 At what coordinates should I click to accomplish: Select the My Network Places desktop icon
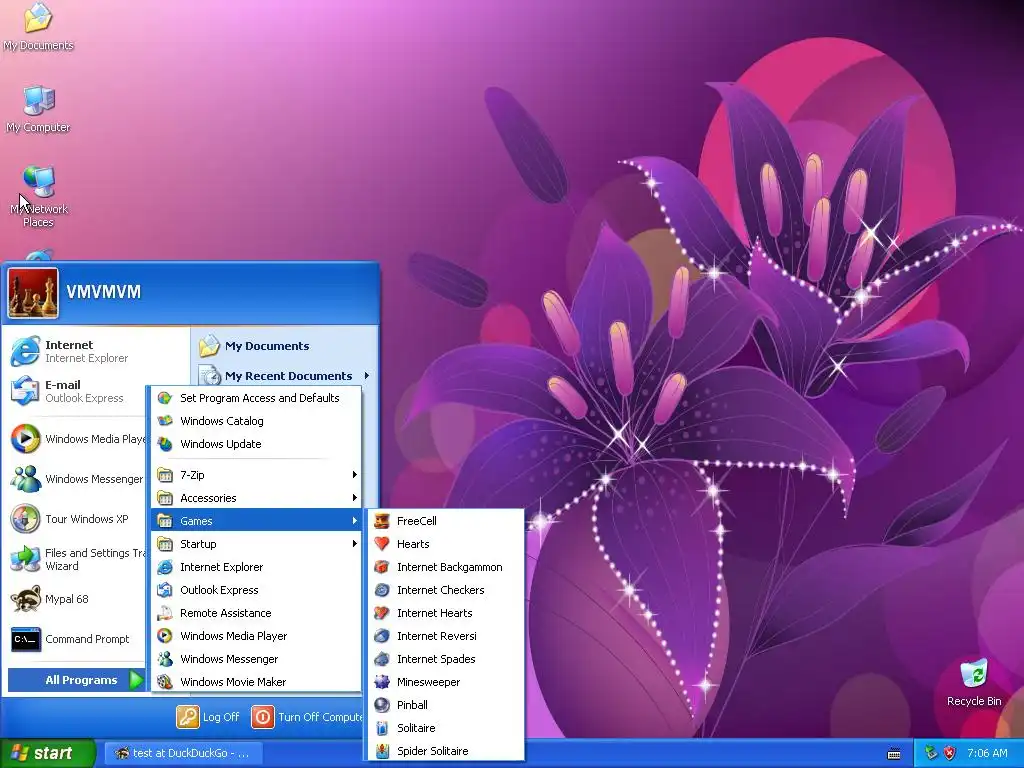38,196
